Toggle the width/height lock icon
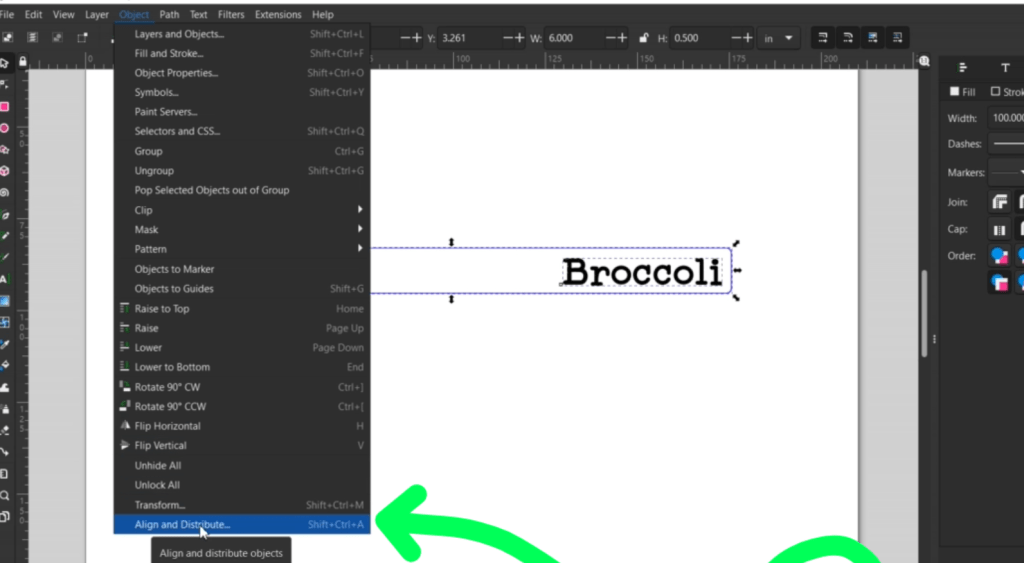This screenshot has width=1024, height=563. pos(644,38)
